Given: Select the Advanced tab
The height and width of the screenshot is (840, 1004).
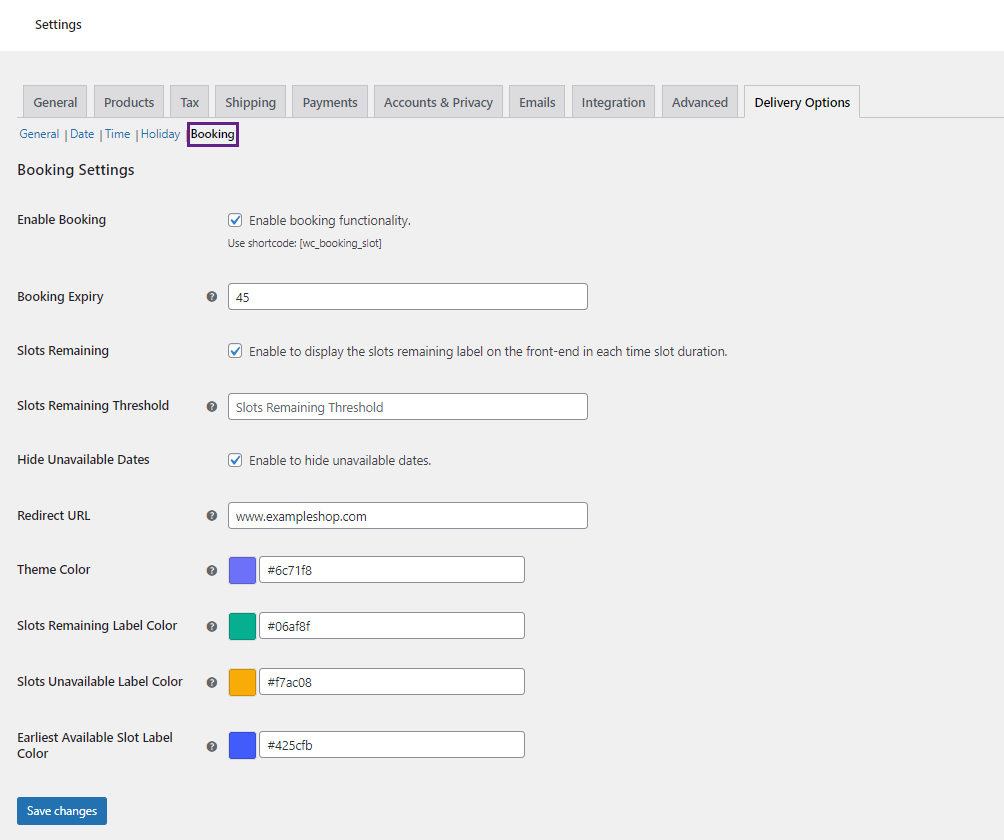Looking at the screenshot, I should coord(699,102).
